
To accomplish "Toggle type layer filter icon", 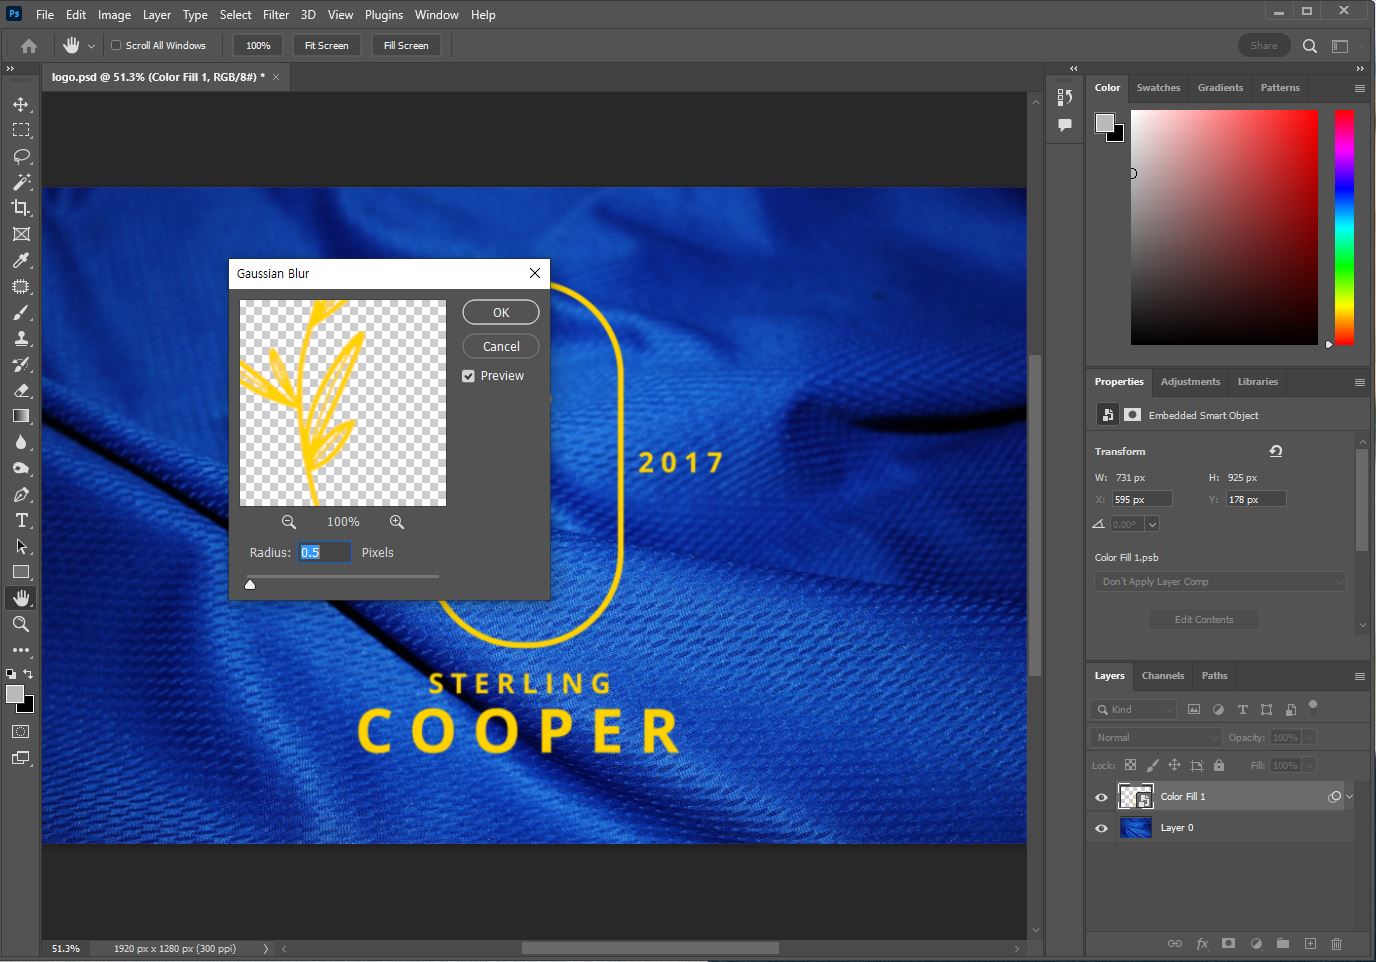I will [x=1242, y=709].
